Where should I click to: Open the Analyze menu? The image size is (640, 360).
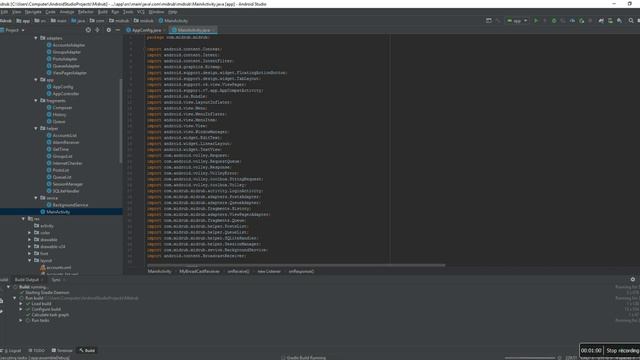click(67, 12)
